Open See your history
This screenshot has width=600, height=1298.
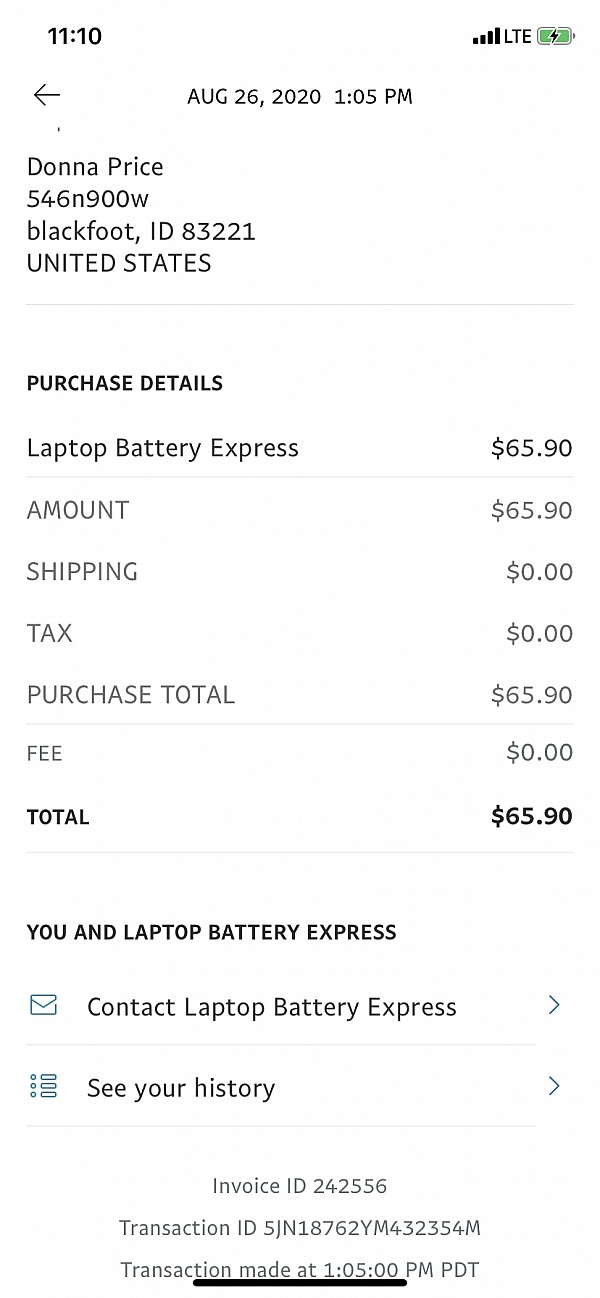[x=181, y=1088]
